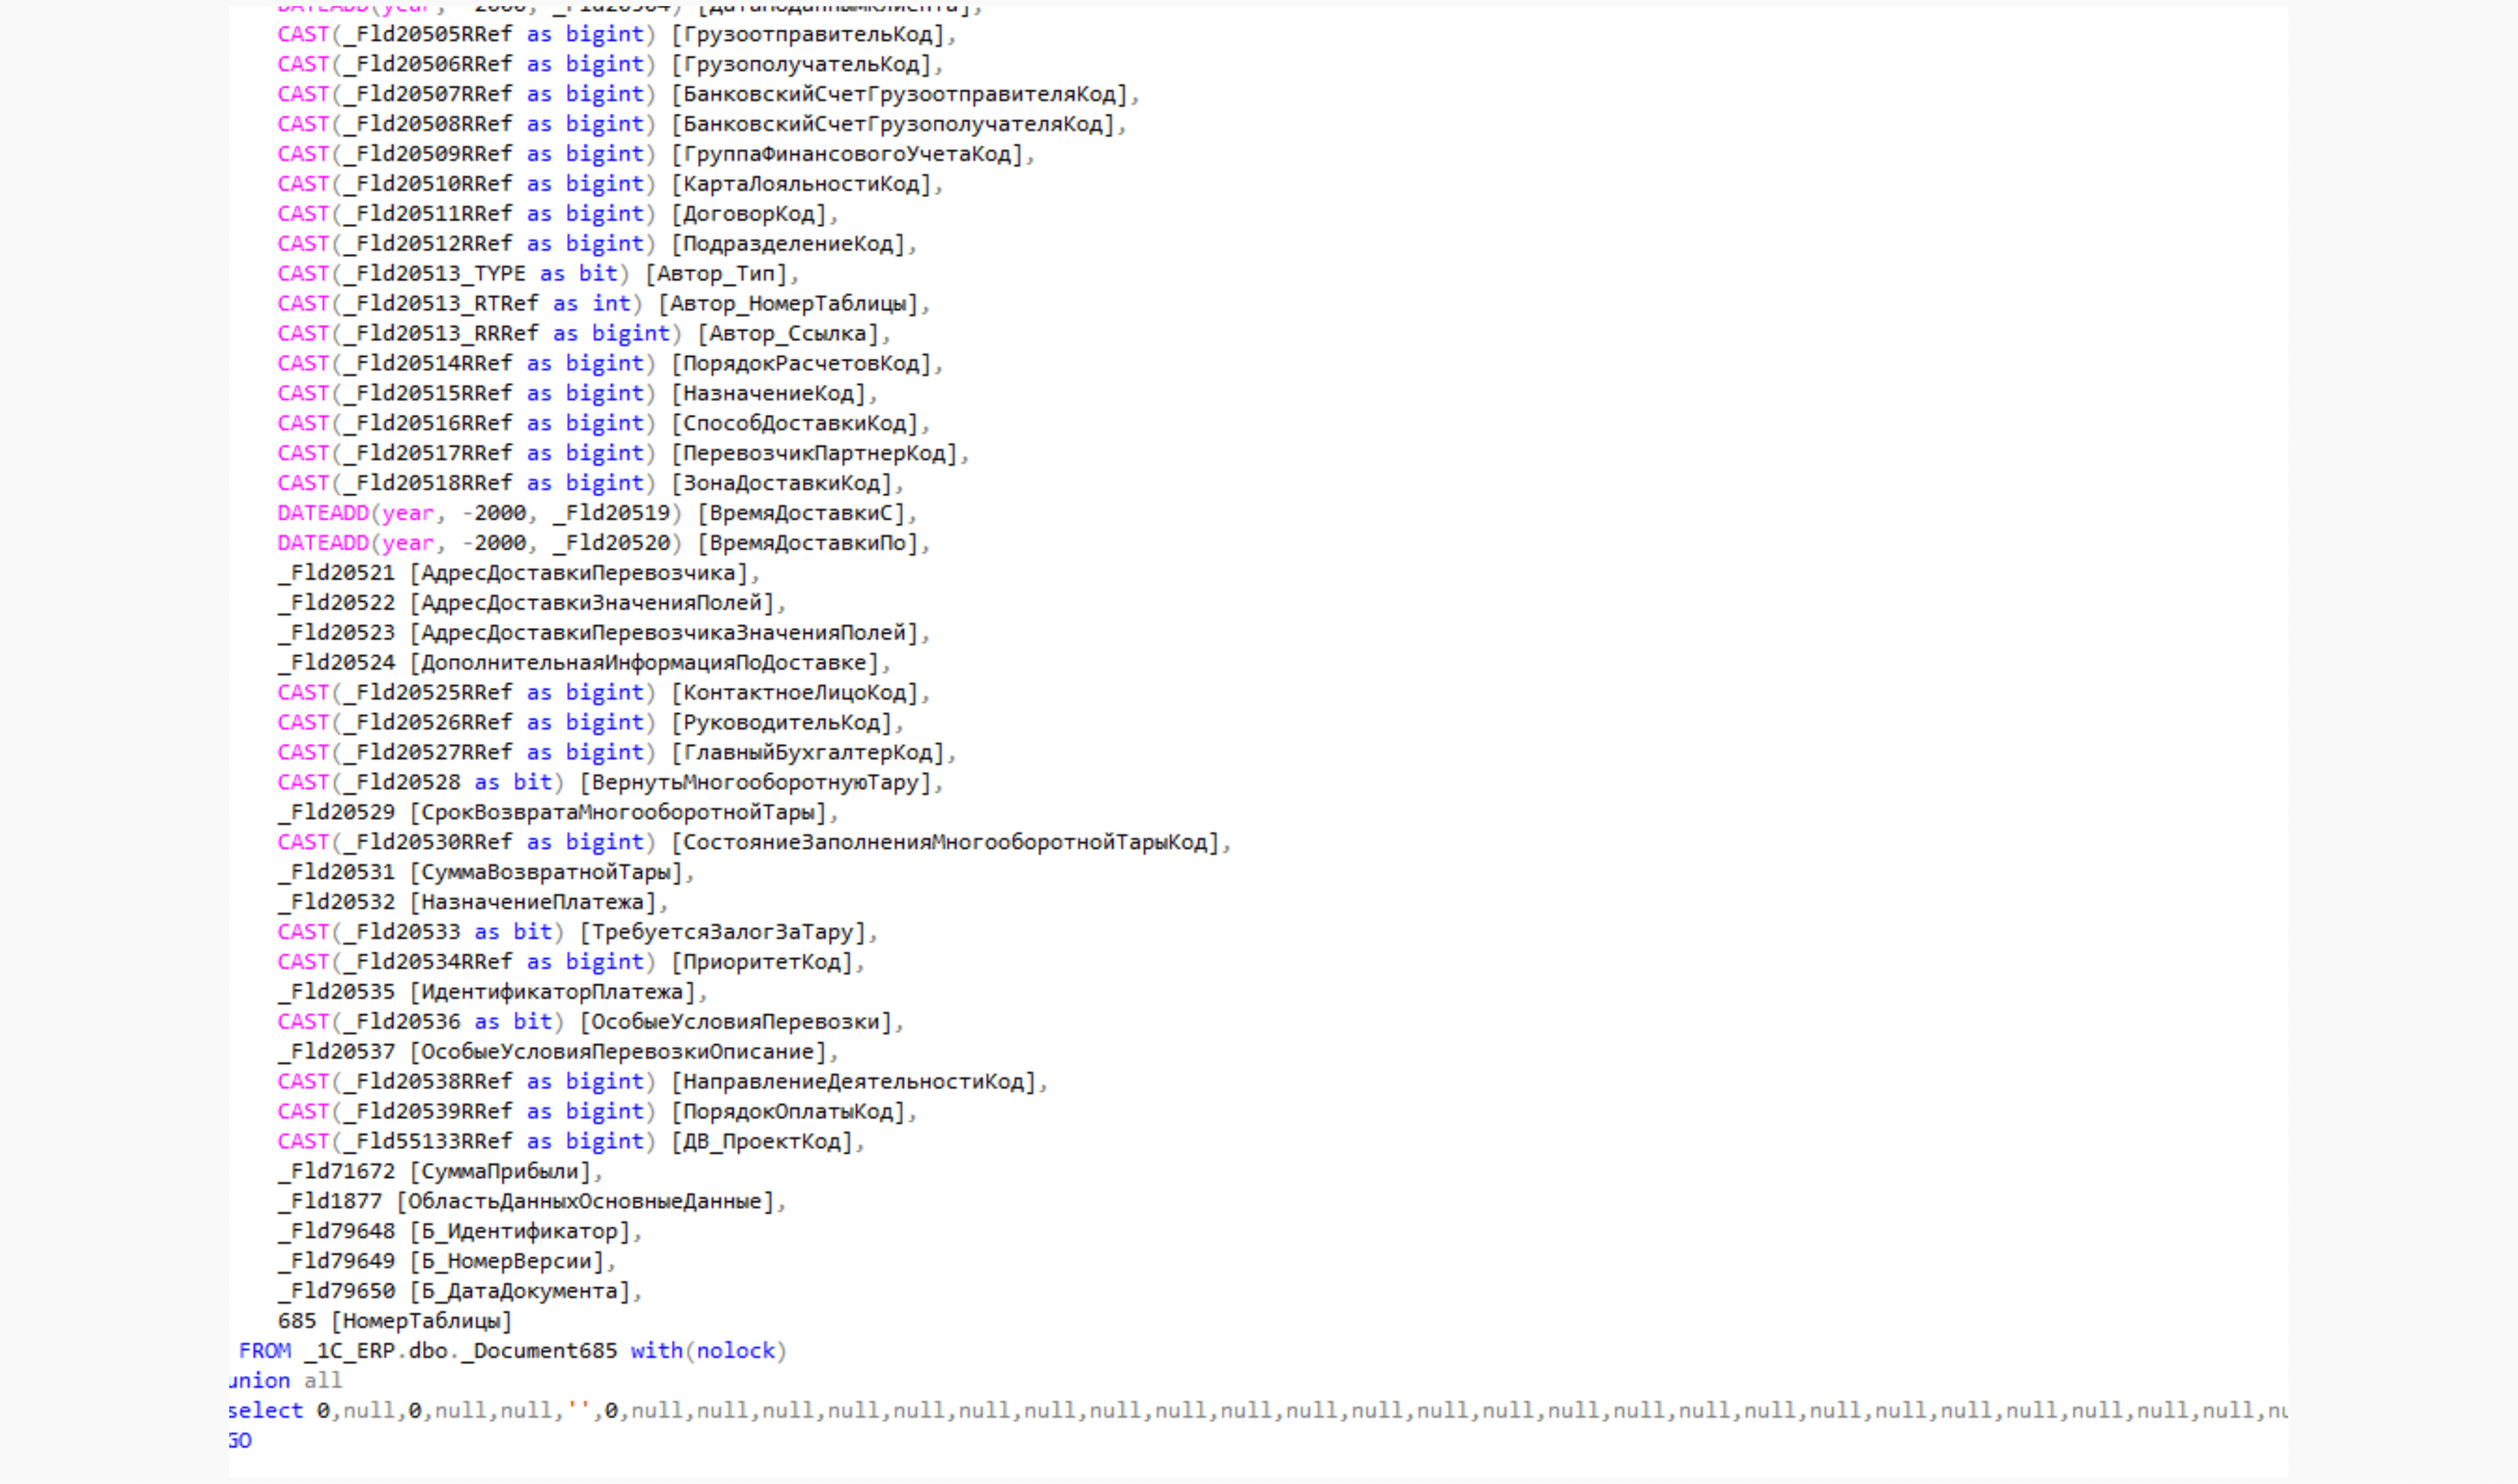Click the [Б_Идентификатор] alias

(x=520, y=1233)
